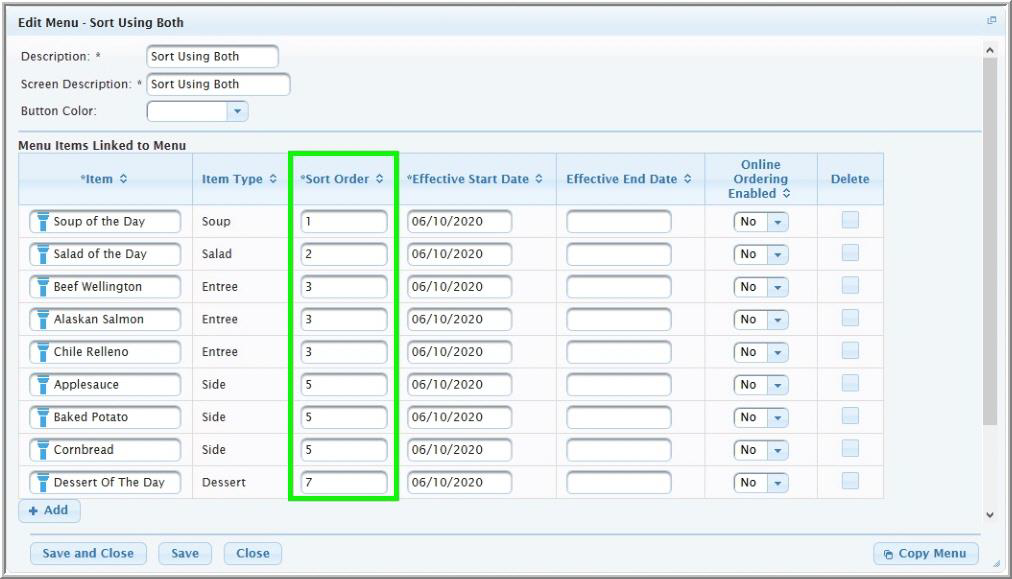Image resolution: width=1012 pixels, height=579 pixels.
Task: Click the Description text field
Action: [x=212, y=57]
